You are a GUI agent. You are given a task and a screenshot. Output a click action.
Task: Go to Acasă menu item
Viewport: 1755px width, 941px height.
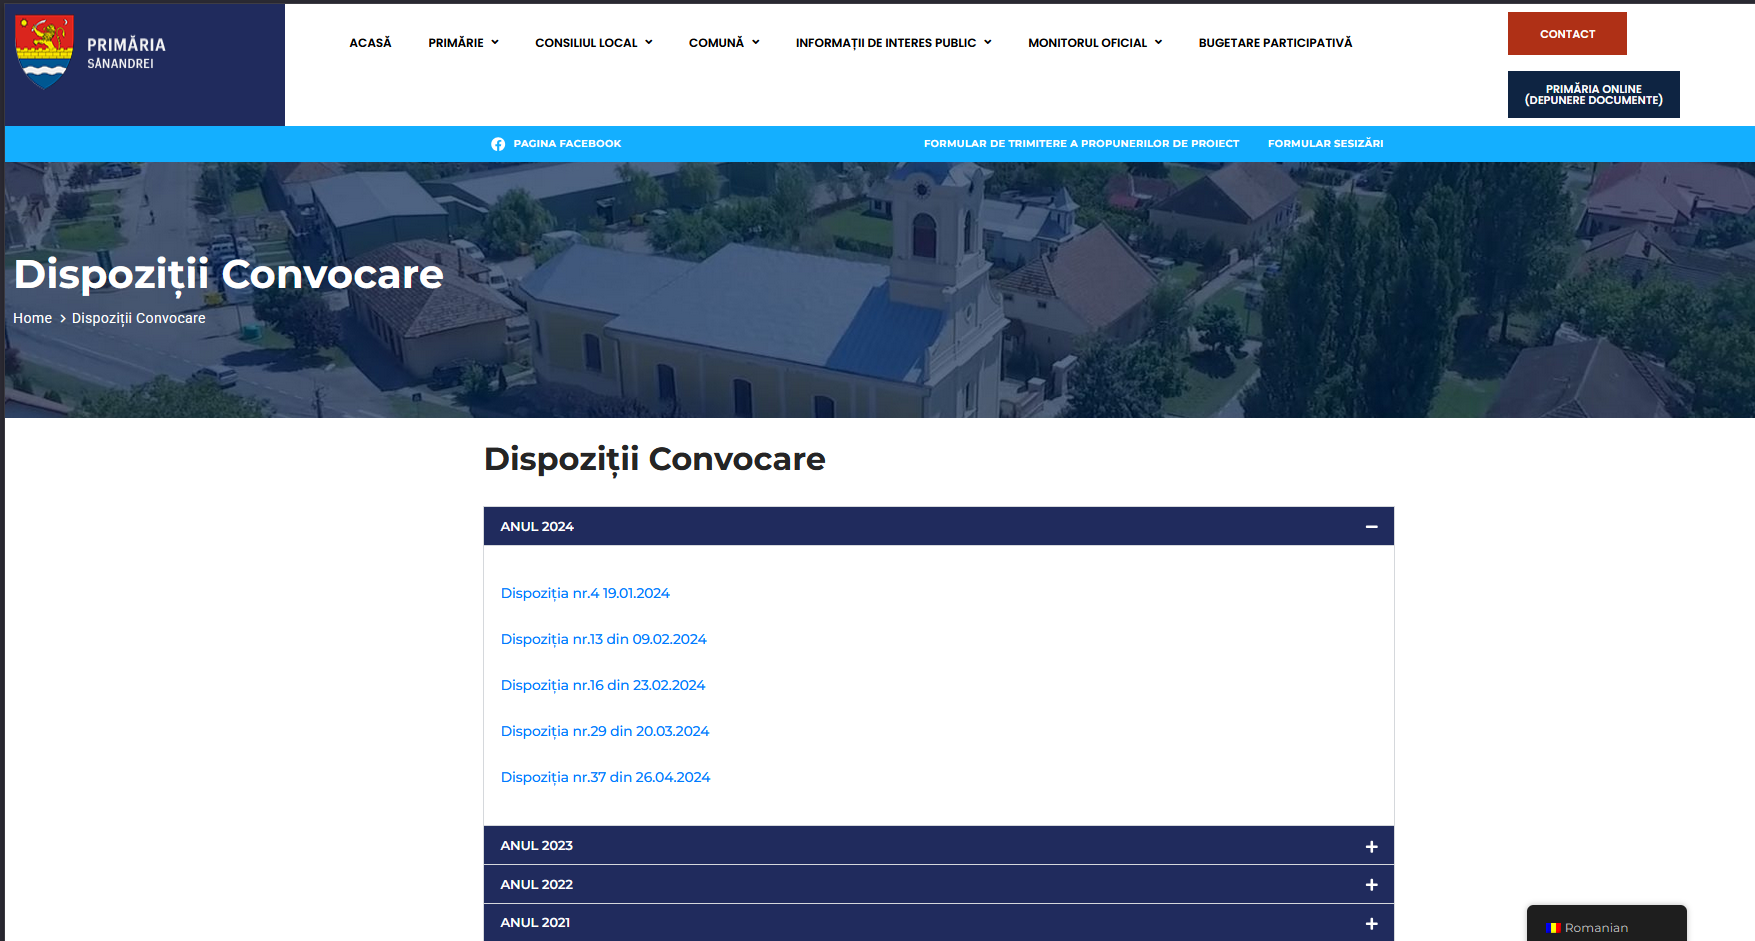[370, 43]
